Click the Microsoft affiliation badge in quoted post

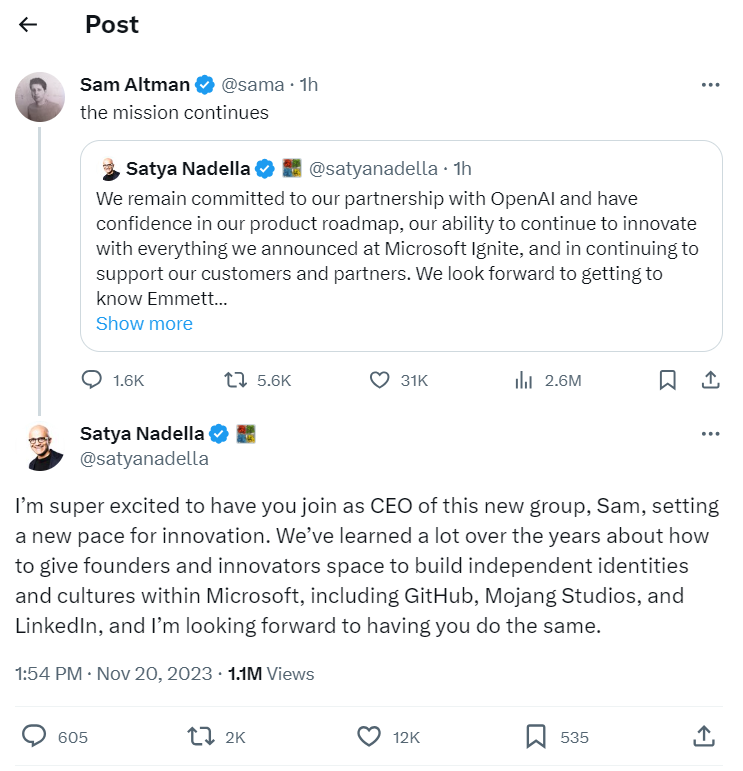292,168
